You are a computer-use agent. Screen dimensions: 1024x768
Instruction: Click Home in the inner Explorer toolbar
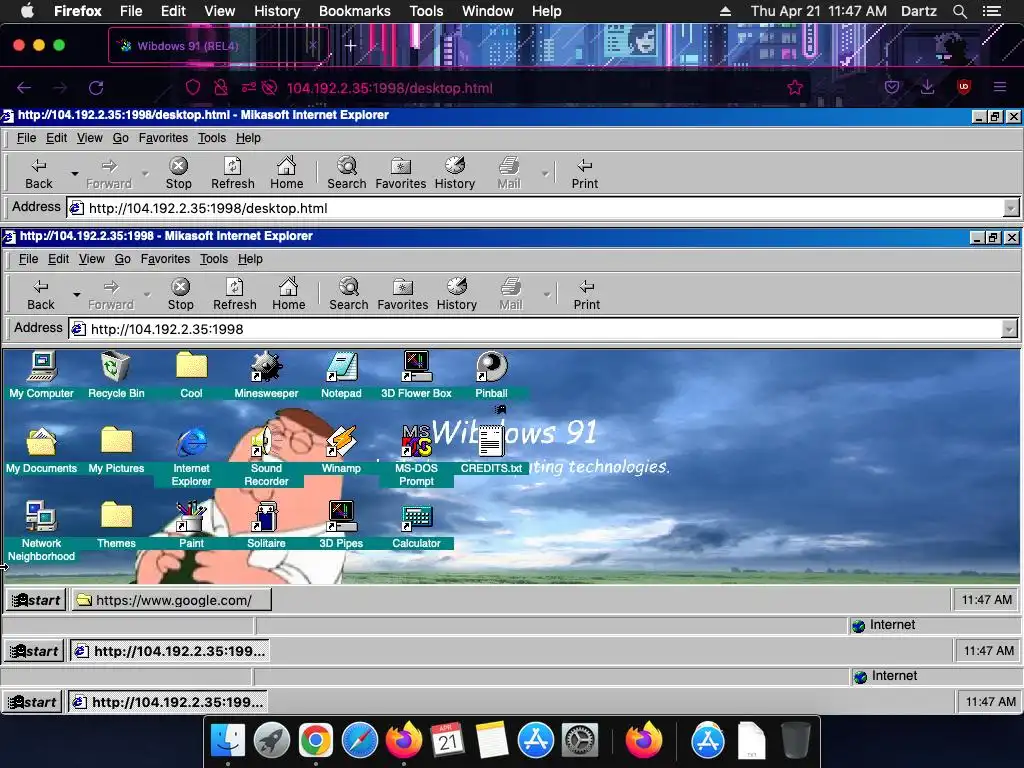[289, 294]
